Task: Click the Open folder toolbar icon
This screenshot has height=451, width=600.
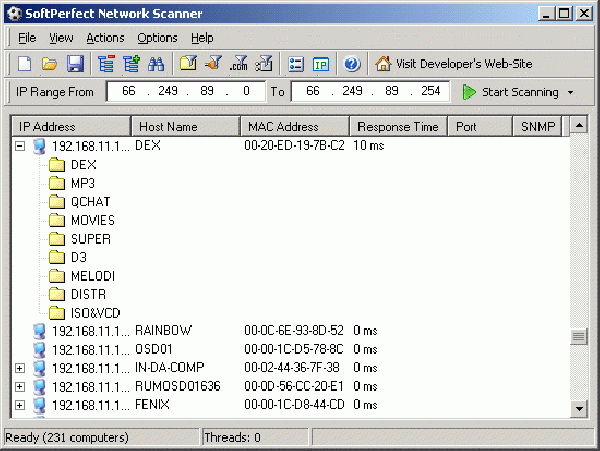Action: [x=50, y=64]
